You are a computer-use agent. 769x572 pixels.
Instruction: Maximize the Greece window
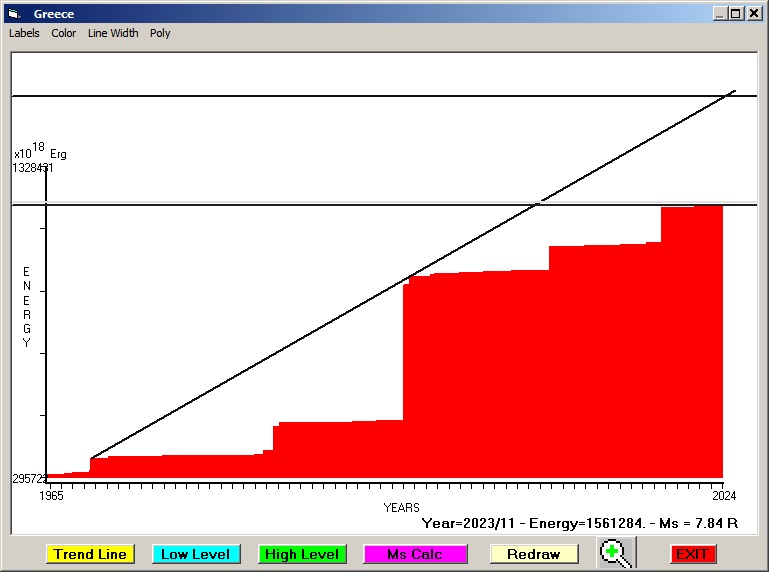pyautogui.click(x=736, y=14)
